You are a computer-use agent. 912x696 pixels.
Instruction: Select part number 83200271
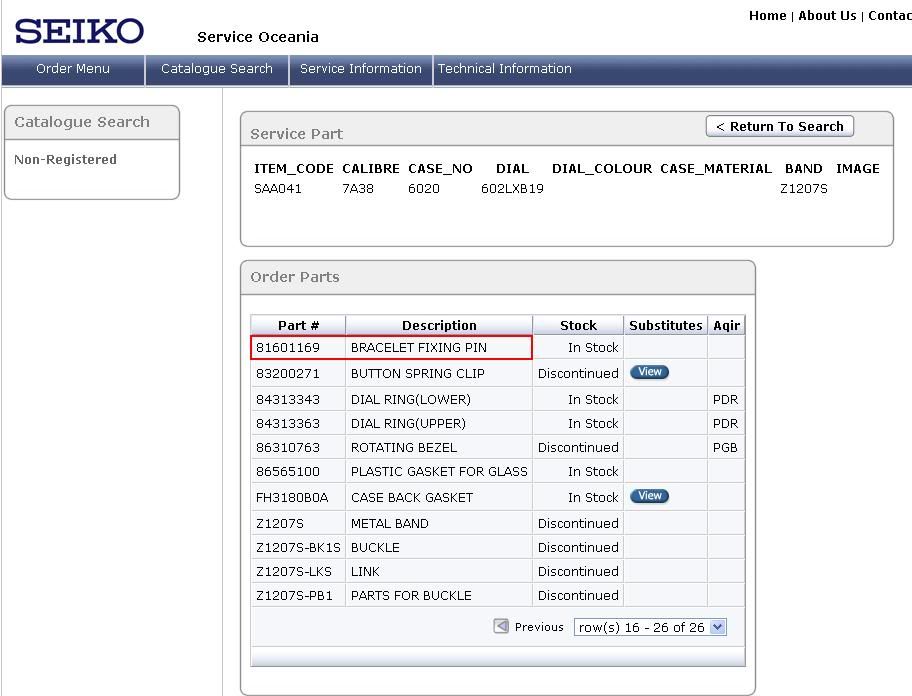point(288,373)
